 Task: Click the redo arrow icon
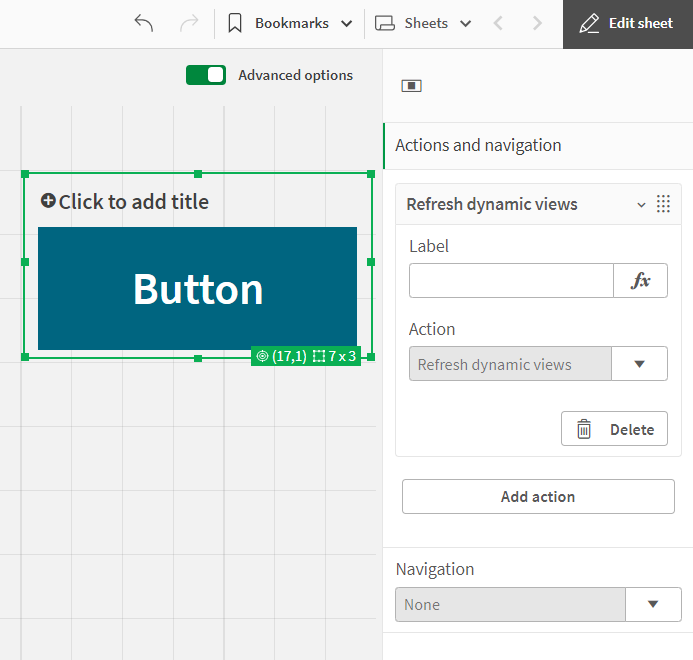(x=188, y=23)
